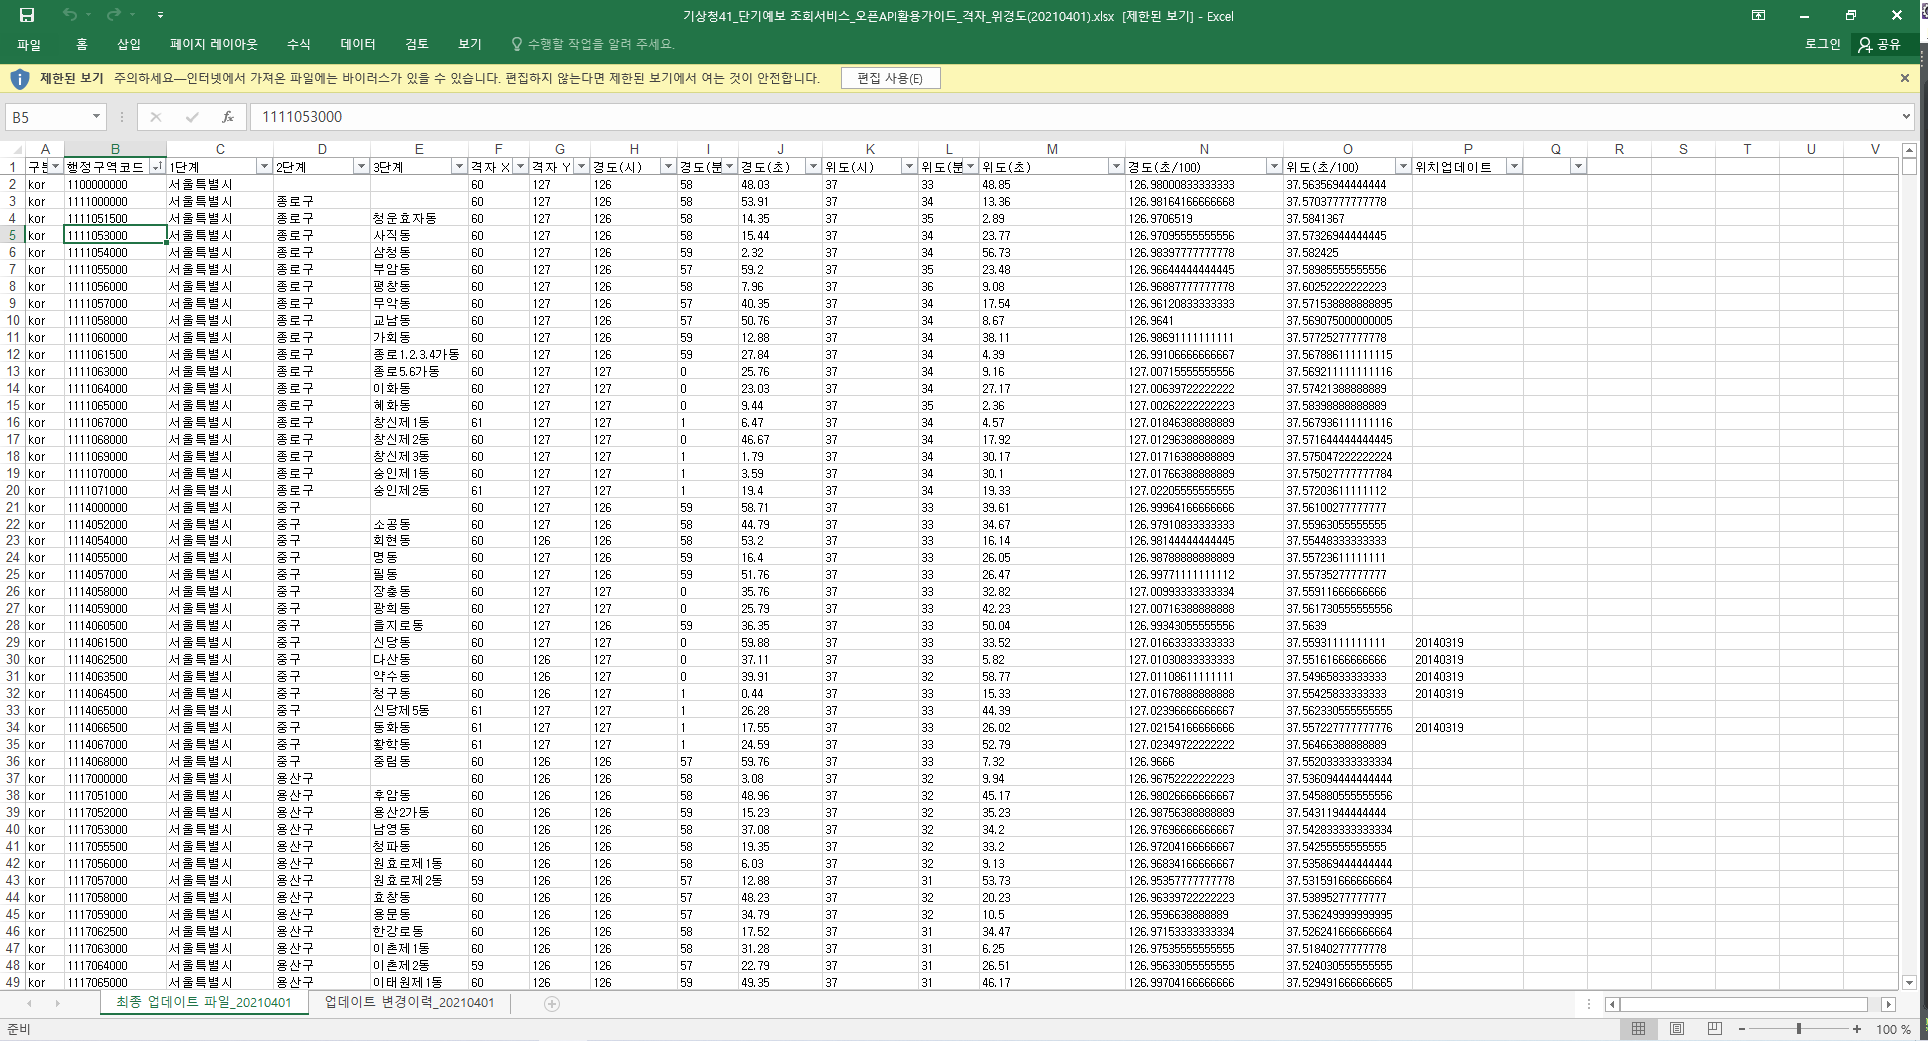Open the filter dropdown for 3단계 column
The image size is (1928, 1041).
click(x=459, y=167)
